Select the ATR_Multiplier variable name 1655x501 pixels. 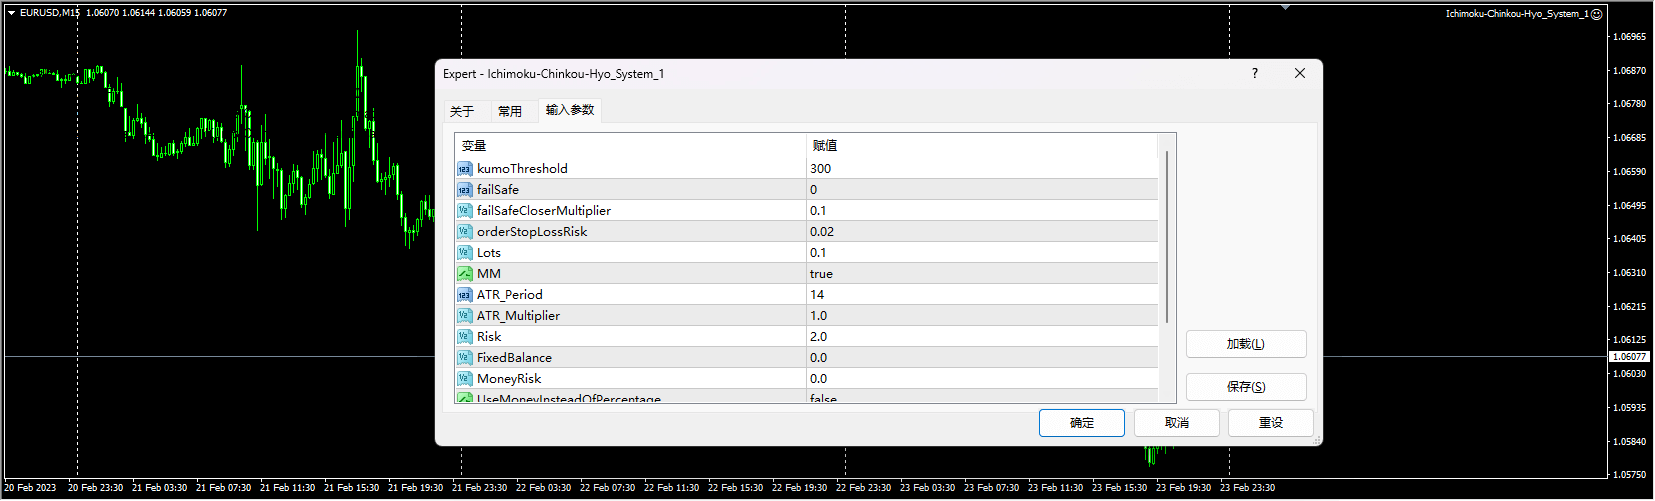point(518,316)
